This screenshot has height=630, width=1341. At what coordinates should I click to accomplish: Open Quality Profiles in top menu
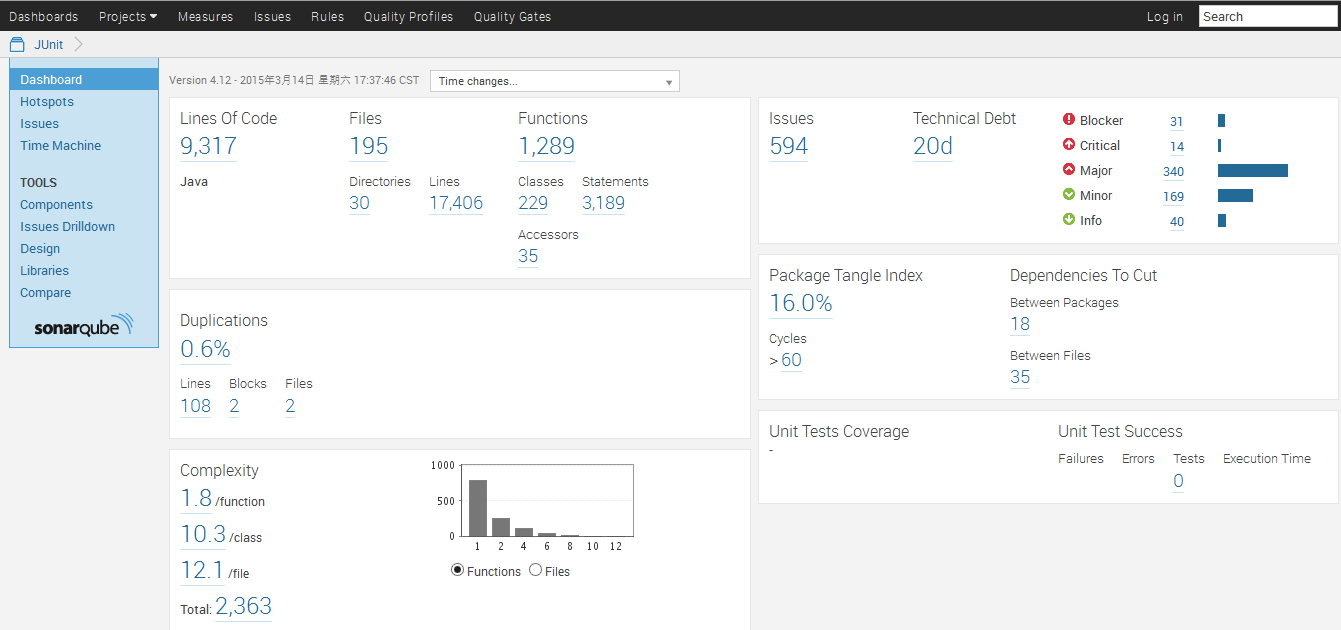click(x=408, y=16)
